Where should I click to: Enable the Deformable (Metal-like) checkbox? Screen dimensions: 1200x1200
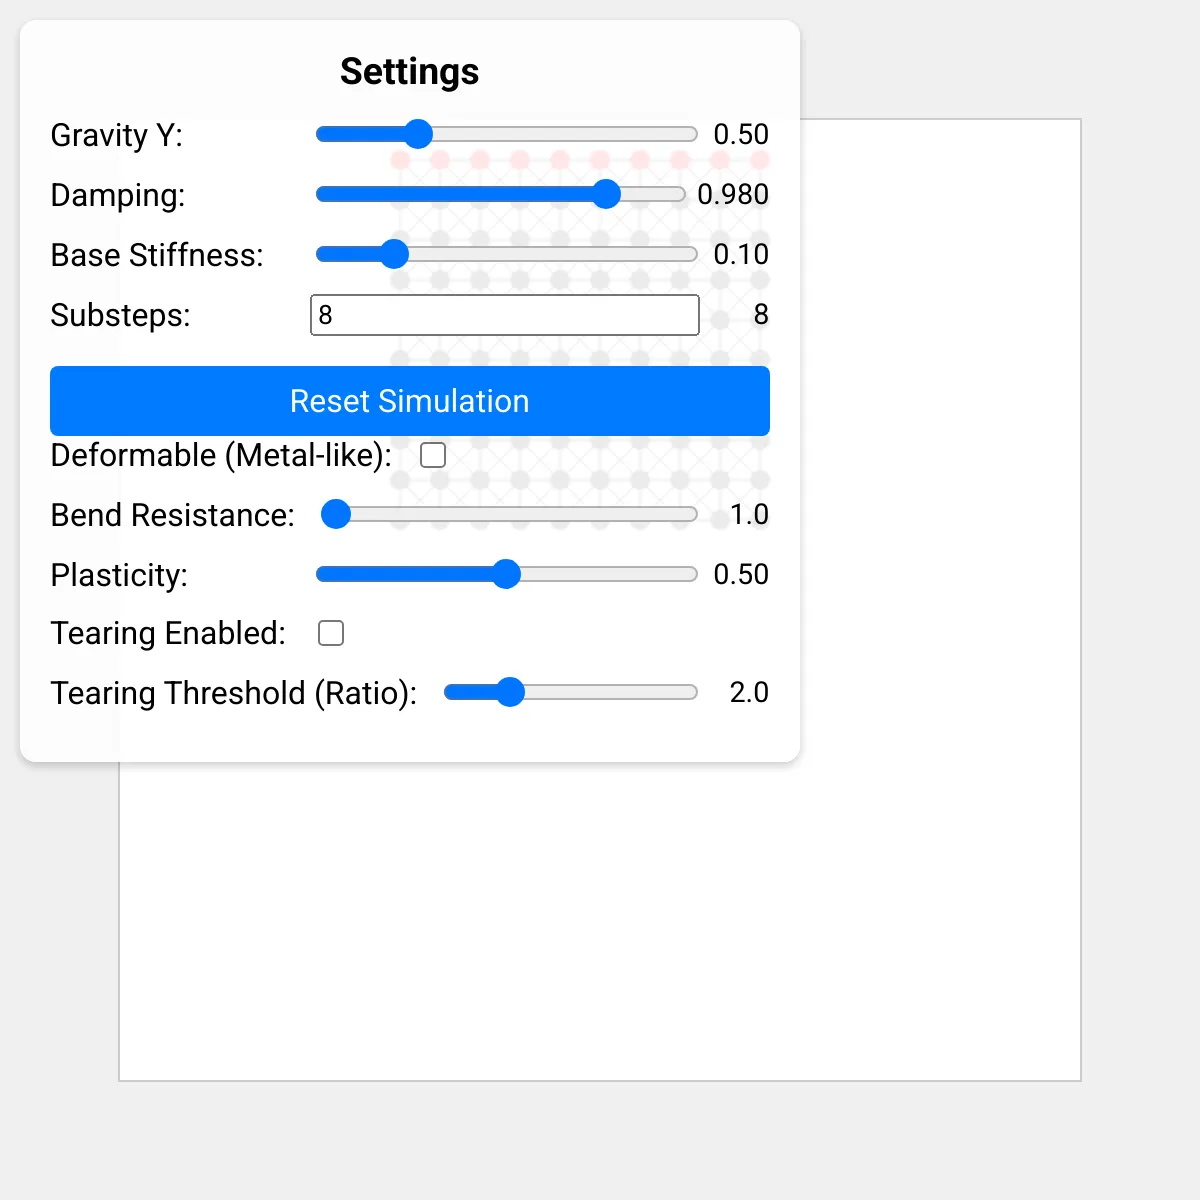(433, 455)
